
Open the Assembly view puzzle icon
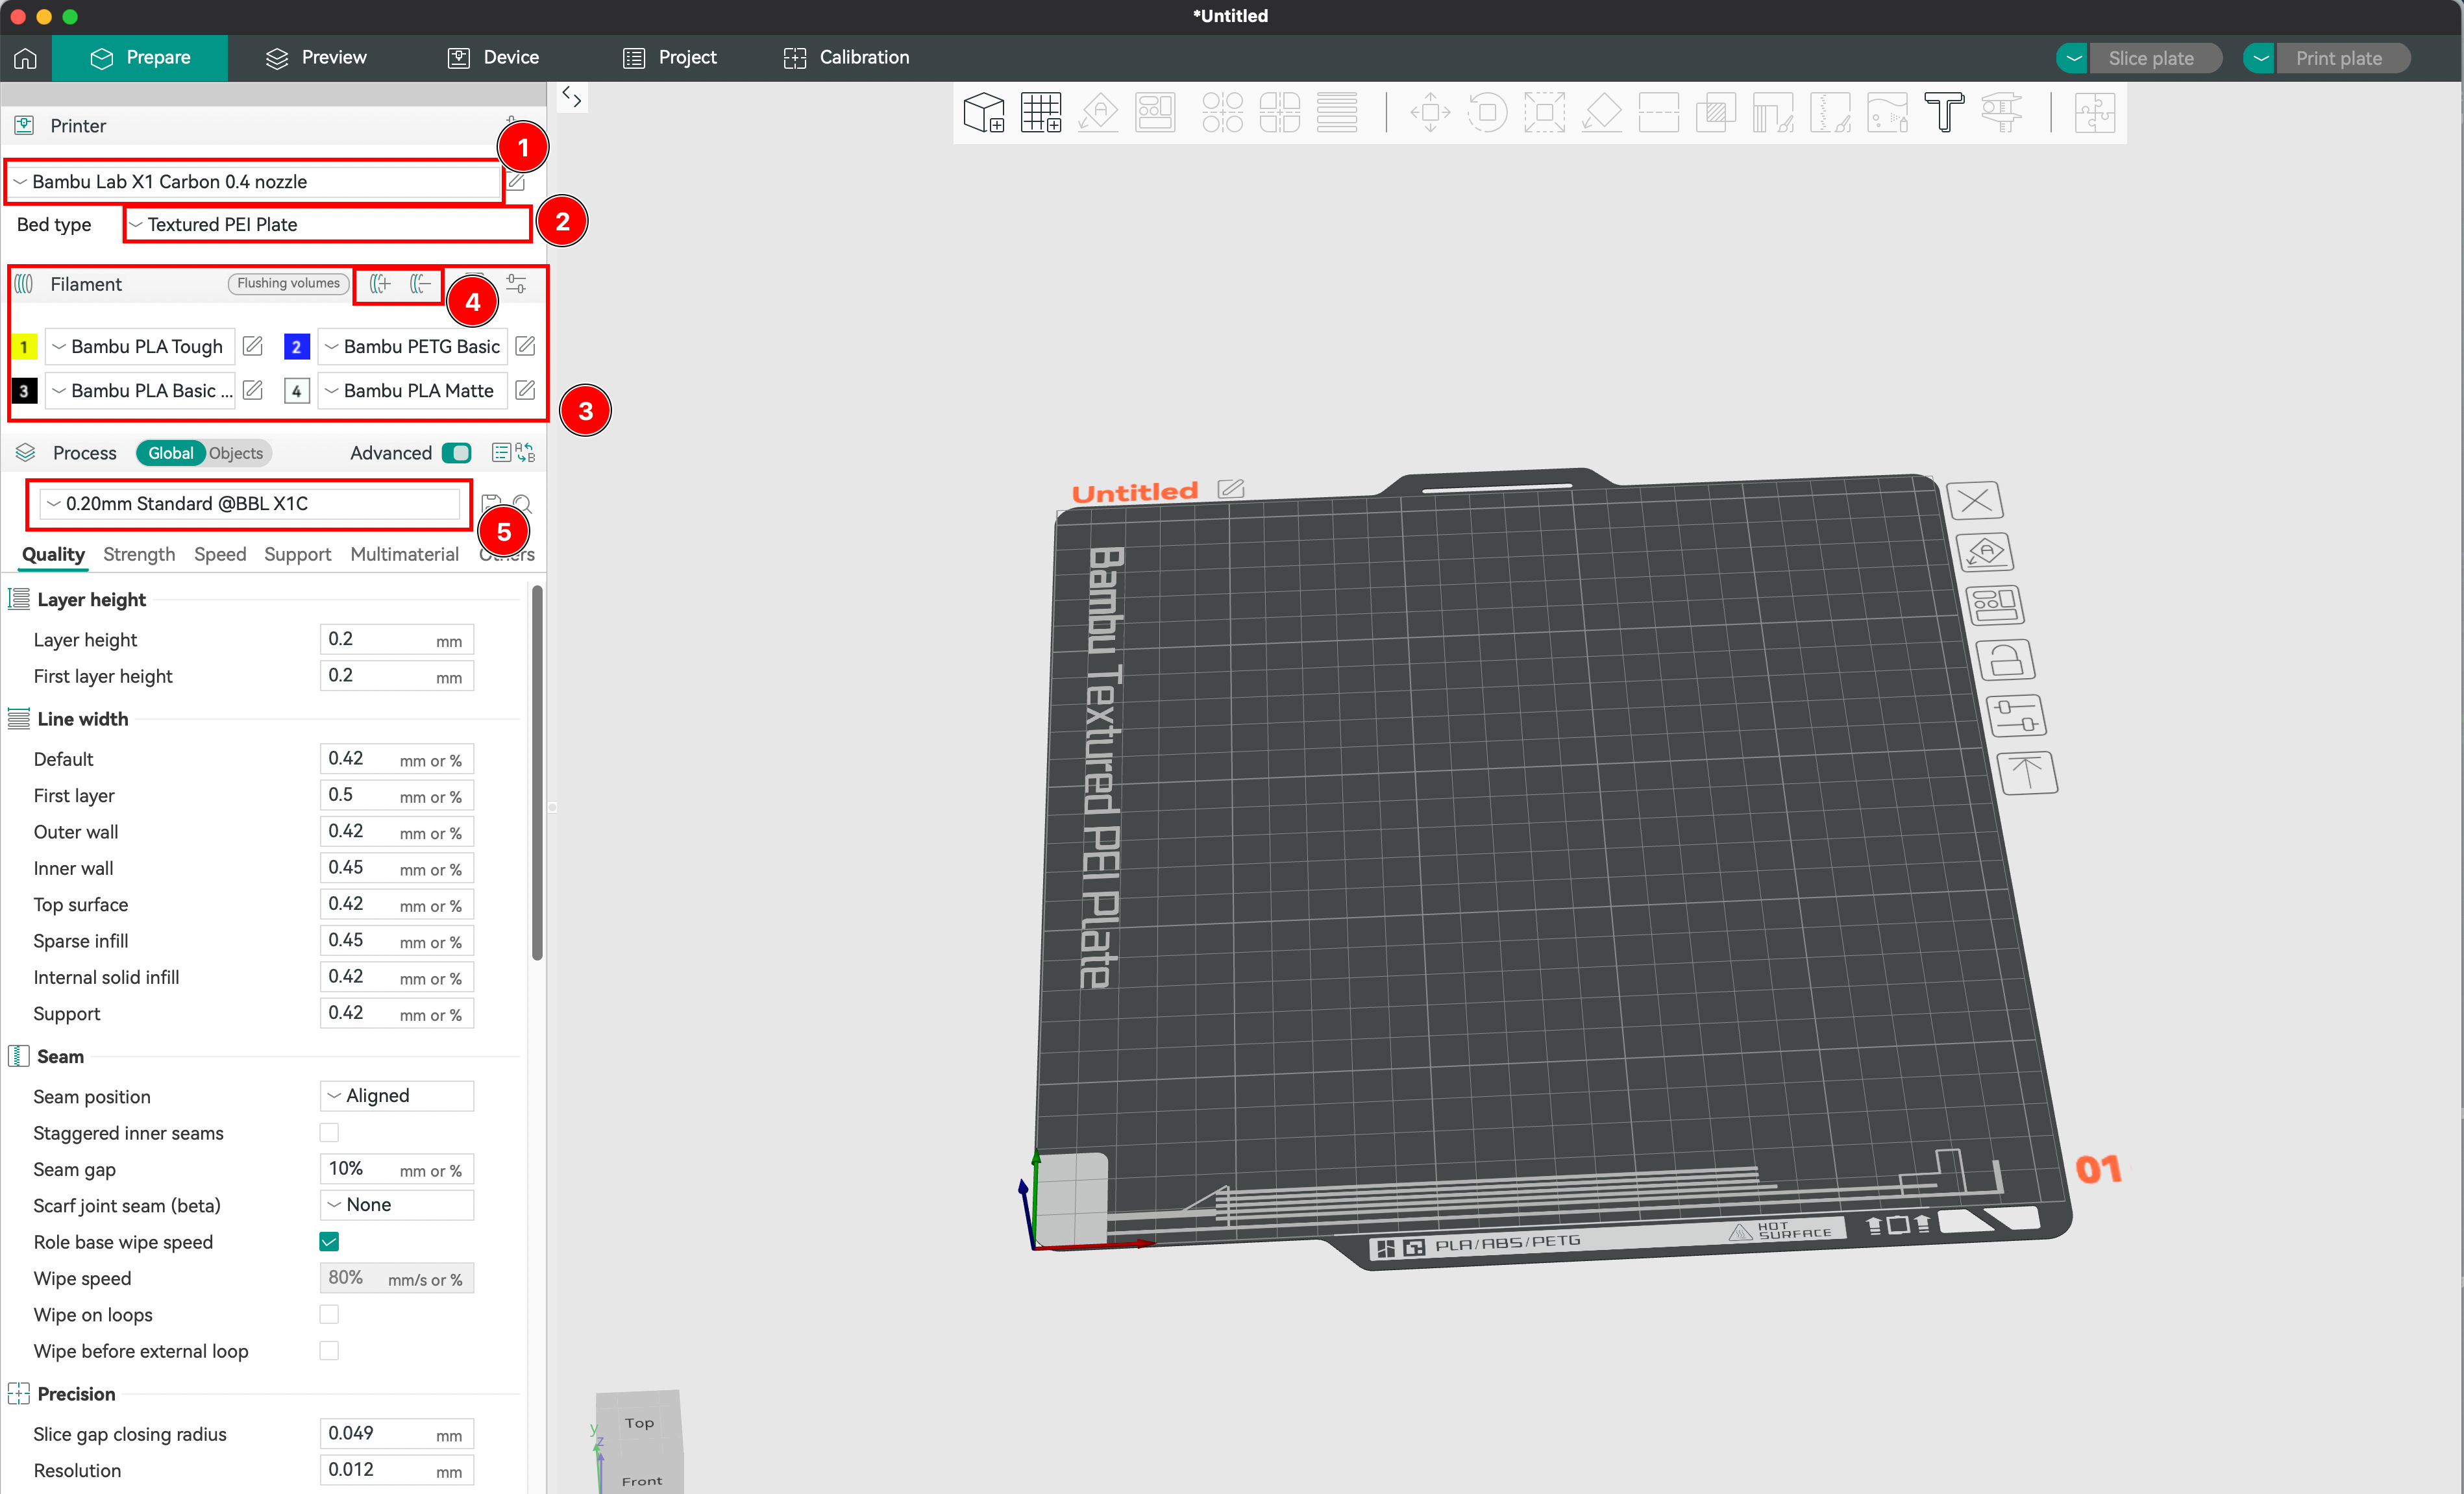tap(2094, 113)
